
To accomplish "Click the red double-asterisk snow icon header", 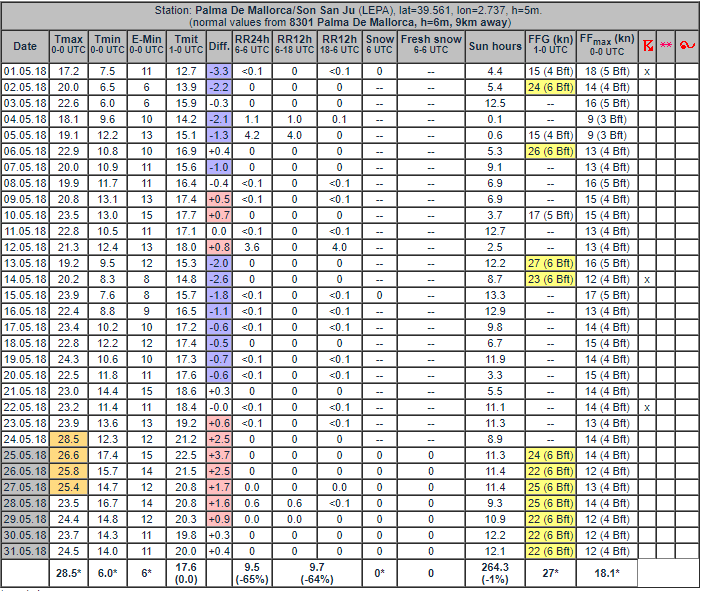I will pos(666,46).
